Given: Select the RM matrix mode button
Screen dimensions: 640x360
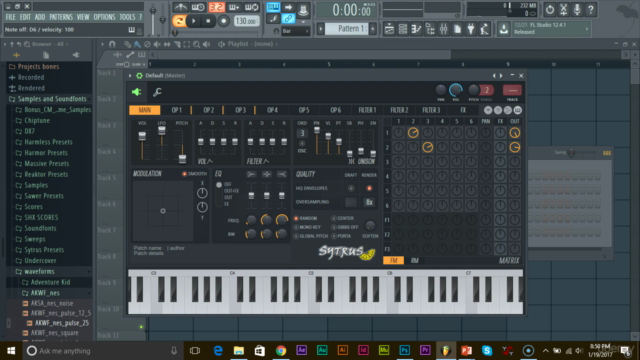Looking at the screenshot, I should pyautogui.click(x=414, y=260).
